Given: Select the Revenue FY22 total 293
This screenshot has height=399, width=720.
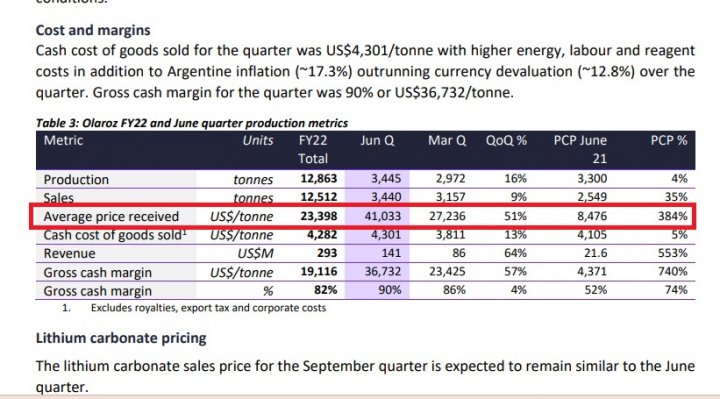Looking at the screenshot, I should [x=327, y=253].
